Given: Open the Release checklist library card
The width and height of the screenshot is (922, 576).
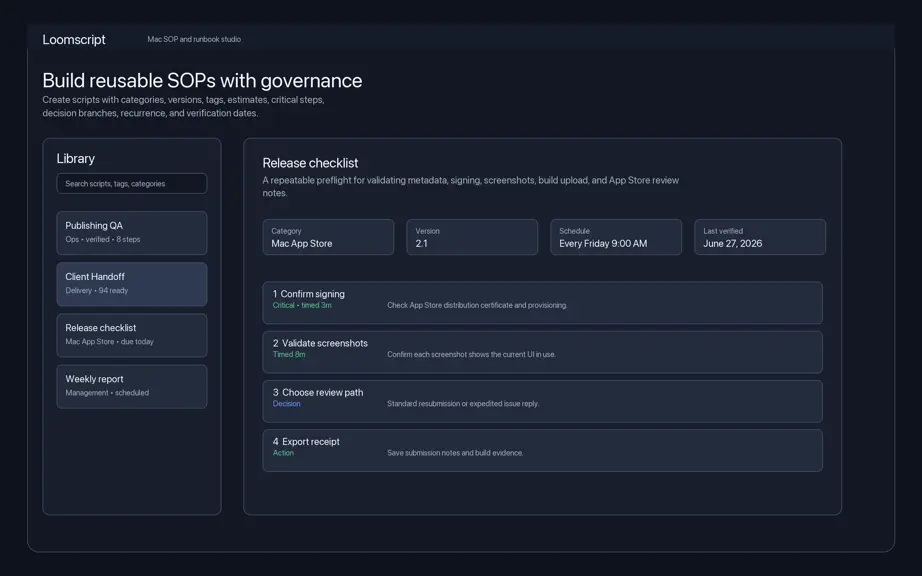Looking at the screenshot, I should (x=132, y=335).
